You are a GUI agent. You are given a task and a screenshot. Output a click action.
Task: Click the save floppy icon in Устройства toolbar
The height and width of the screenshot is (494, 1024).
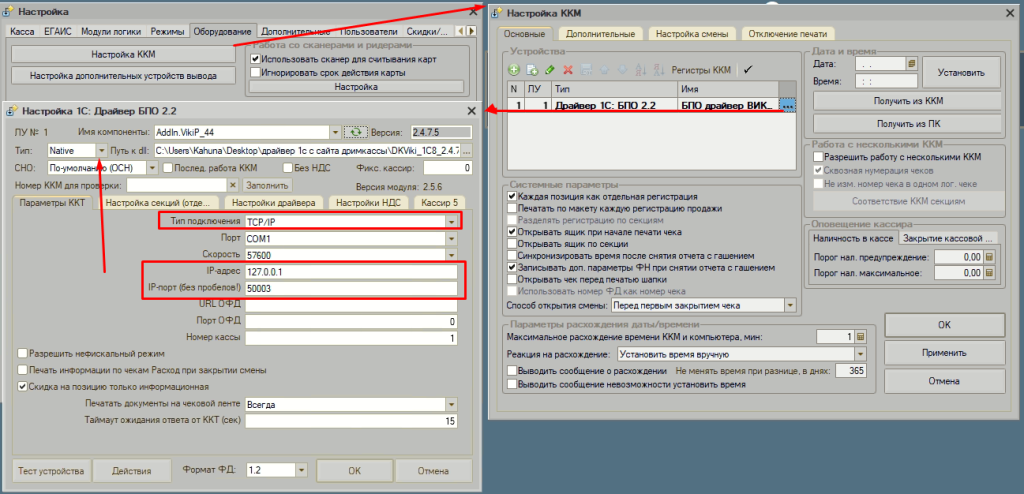586,69
